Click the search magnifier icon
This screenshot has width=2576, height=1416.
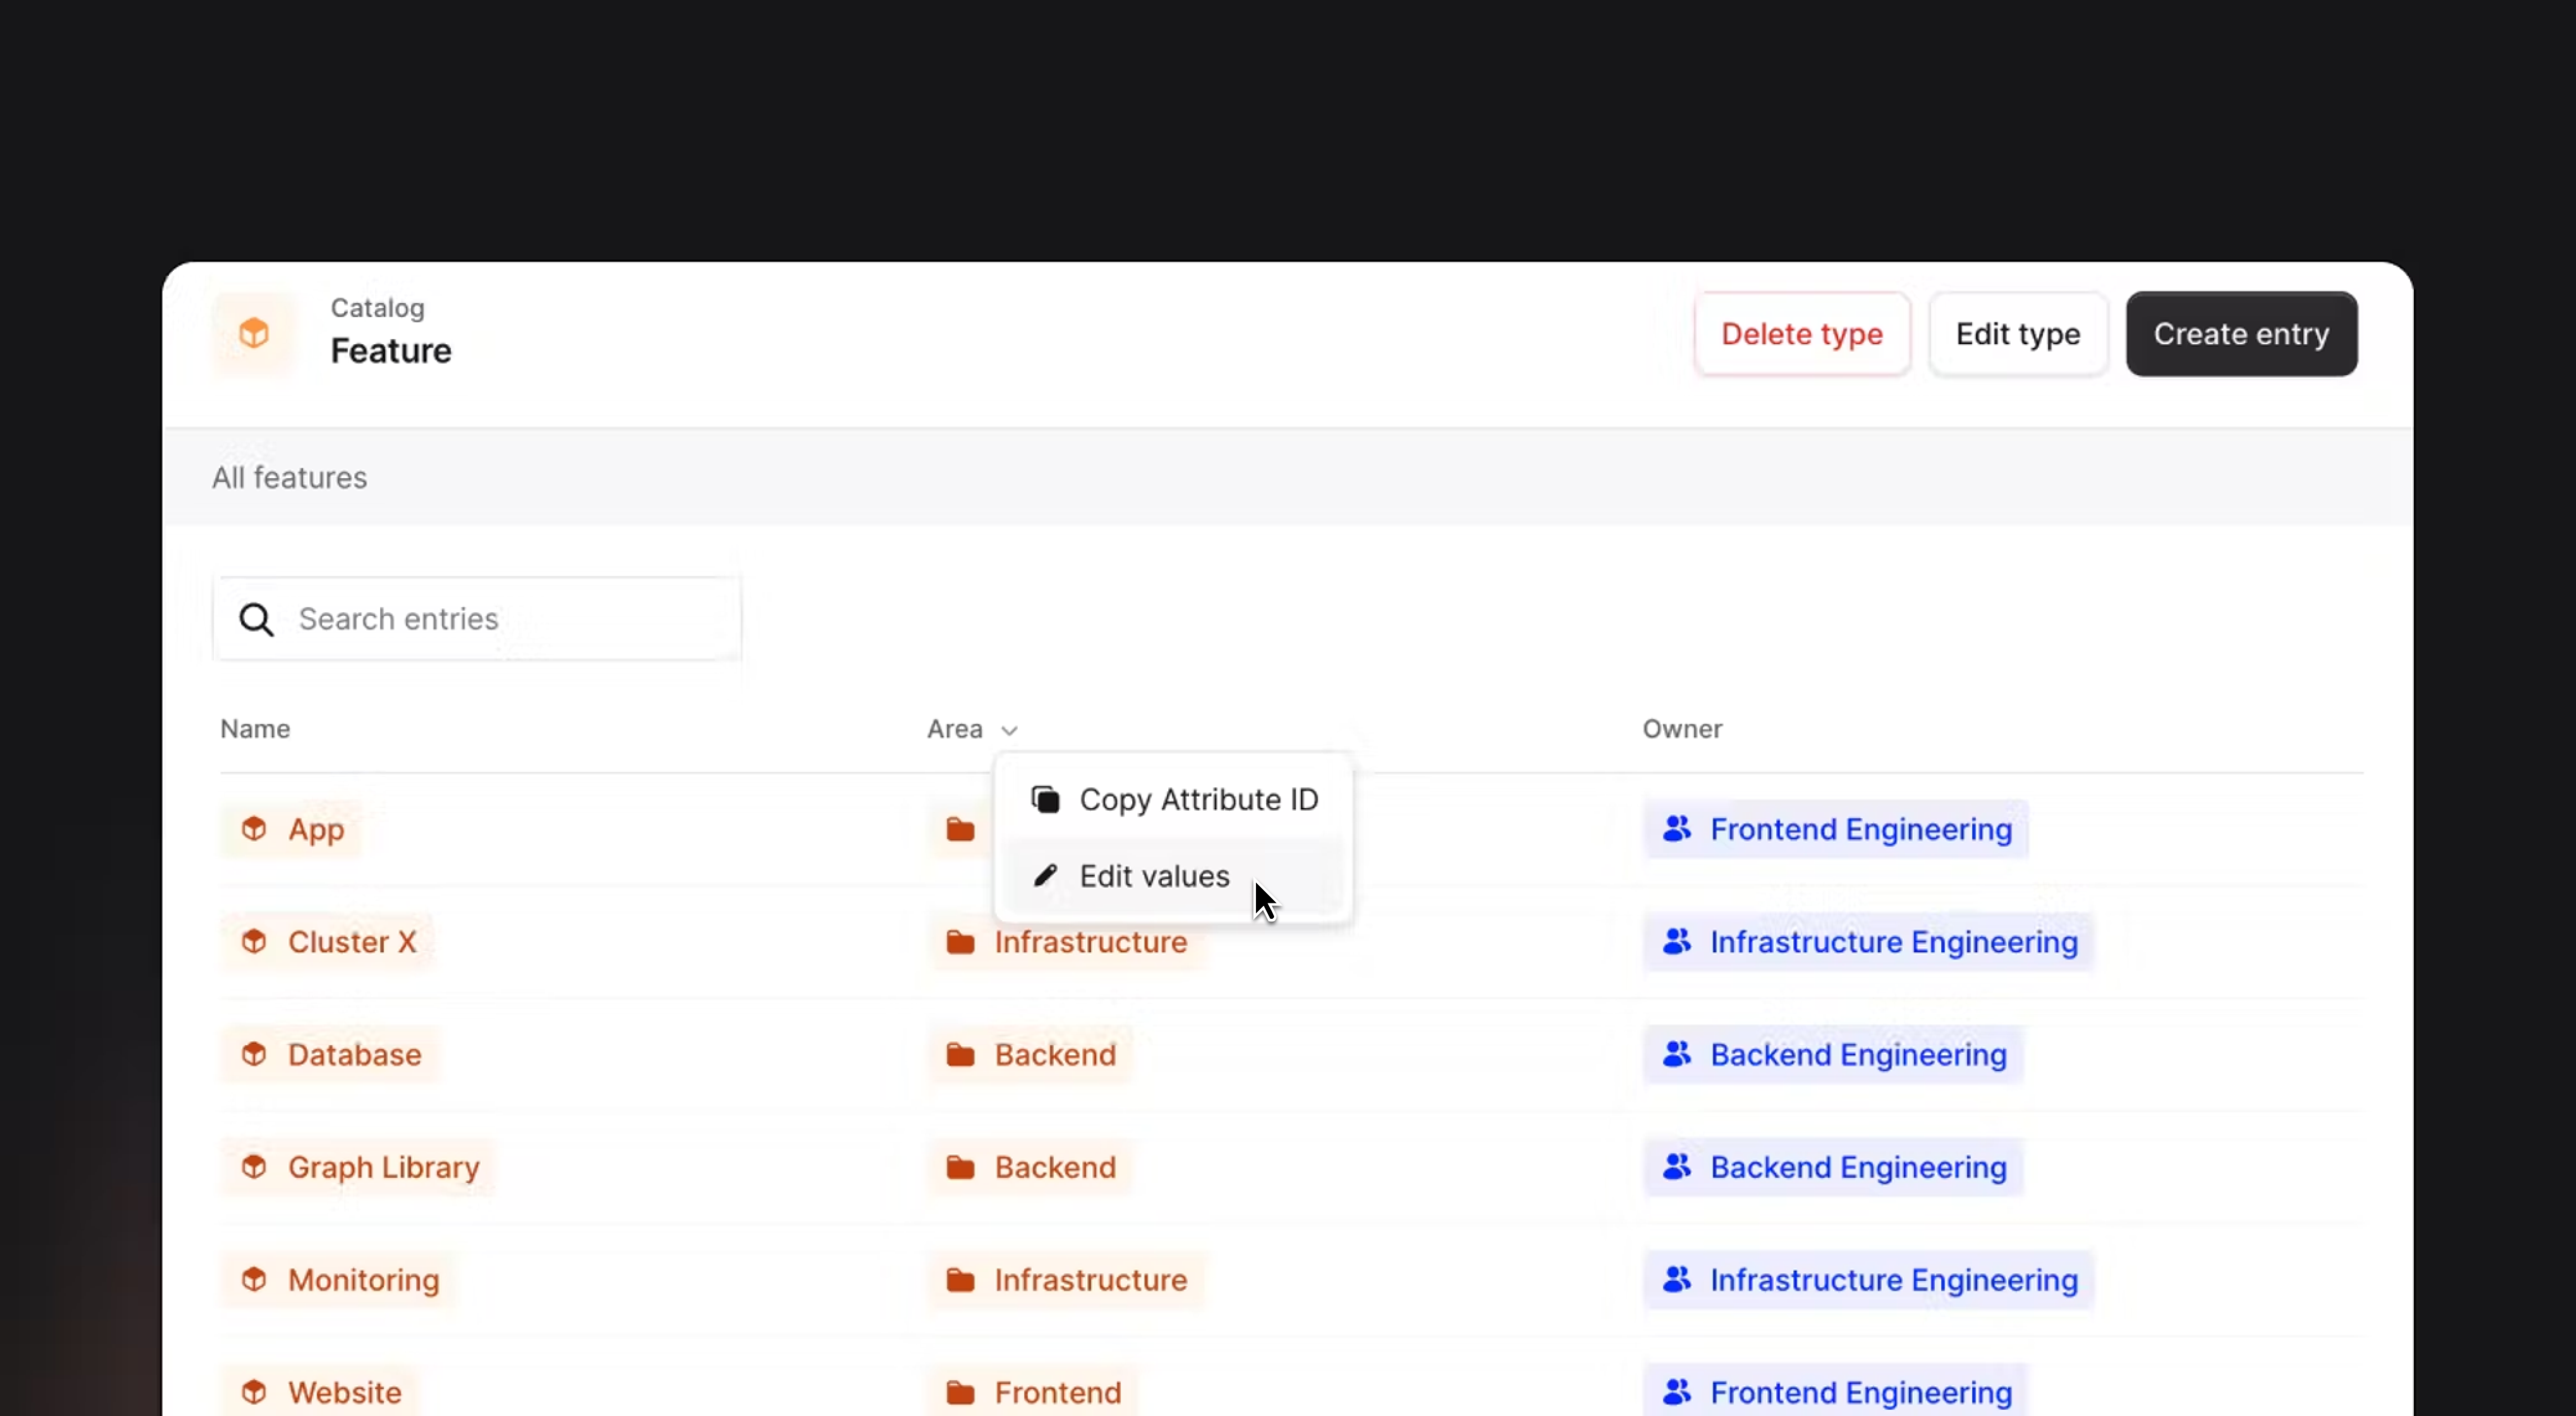click(256, 619)
